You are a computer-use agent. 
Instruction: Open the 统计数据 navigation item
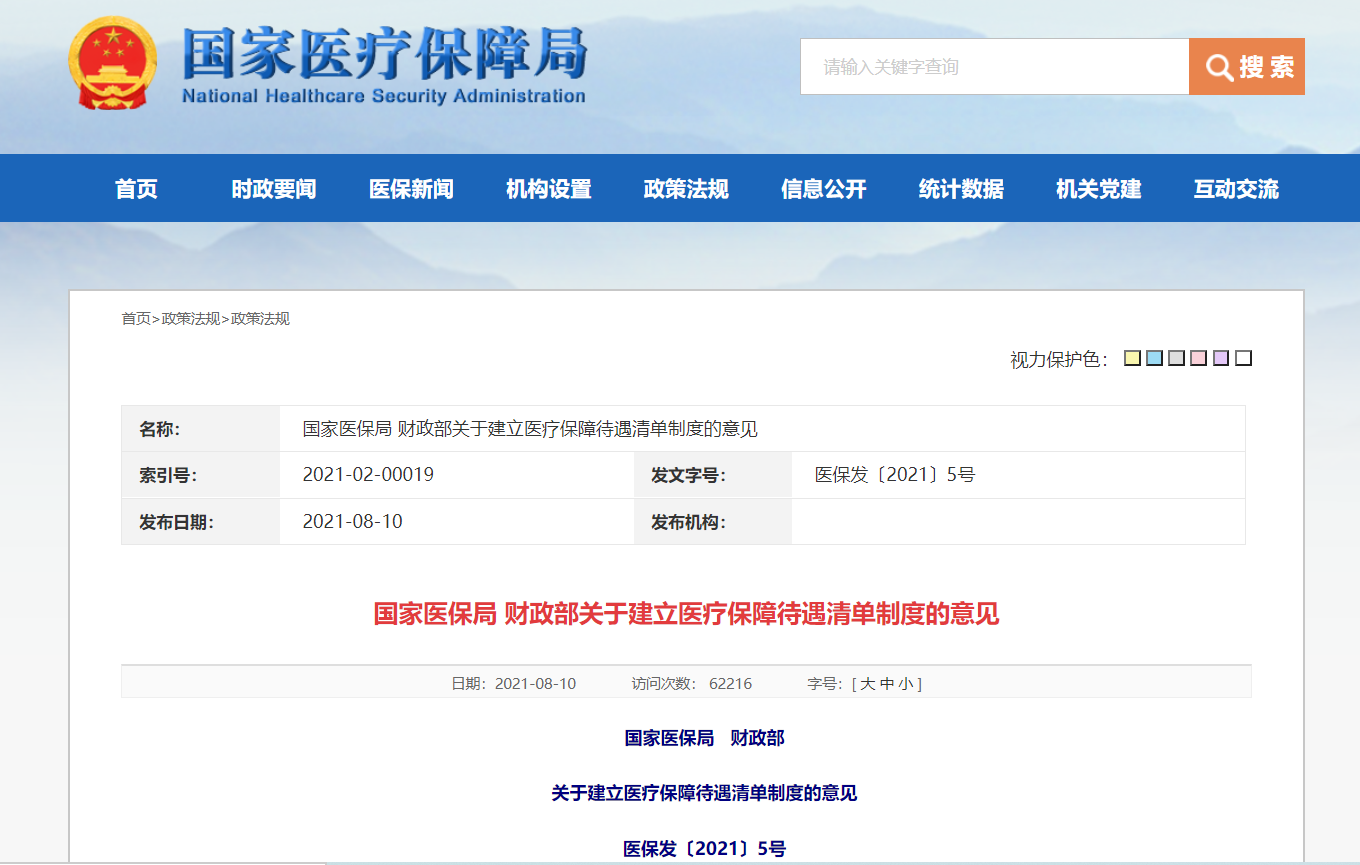pos(961,189)
